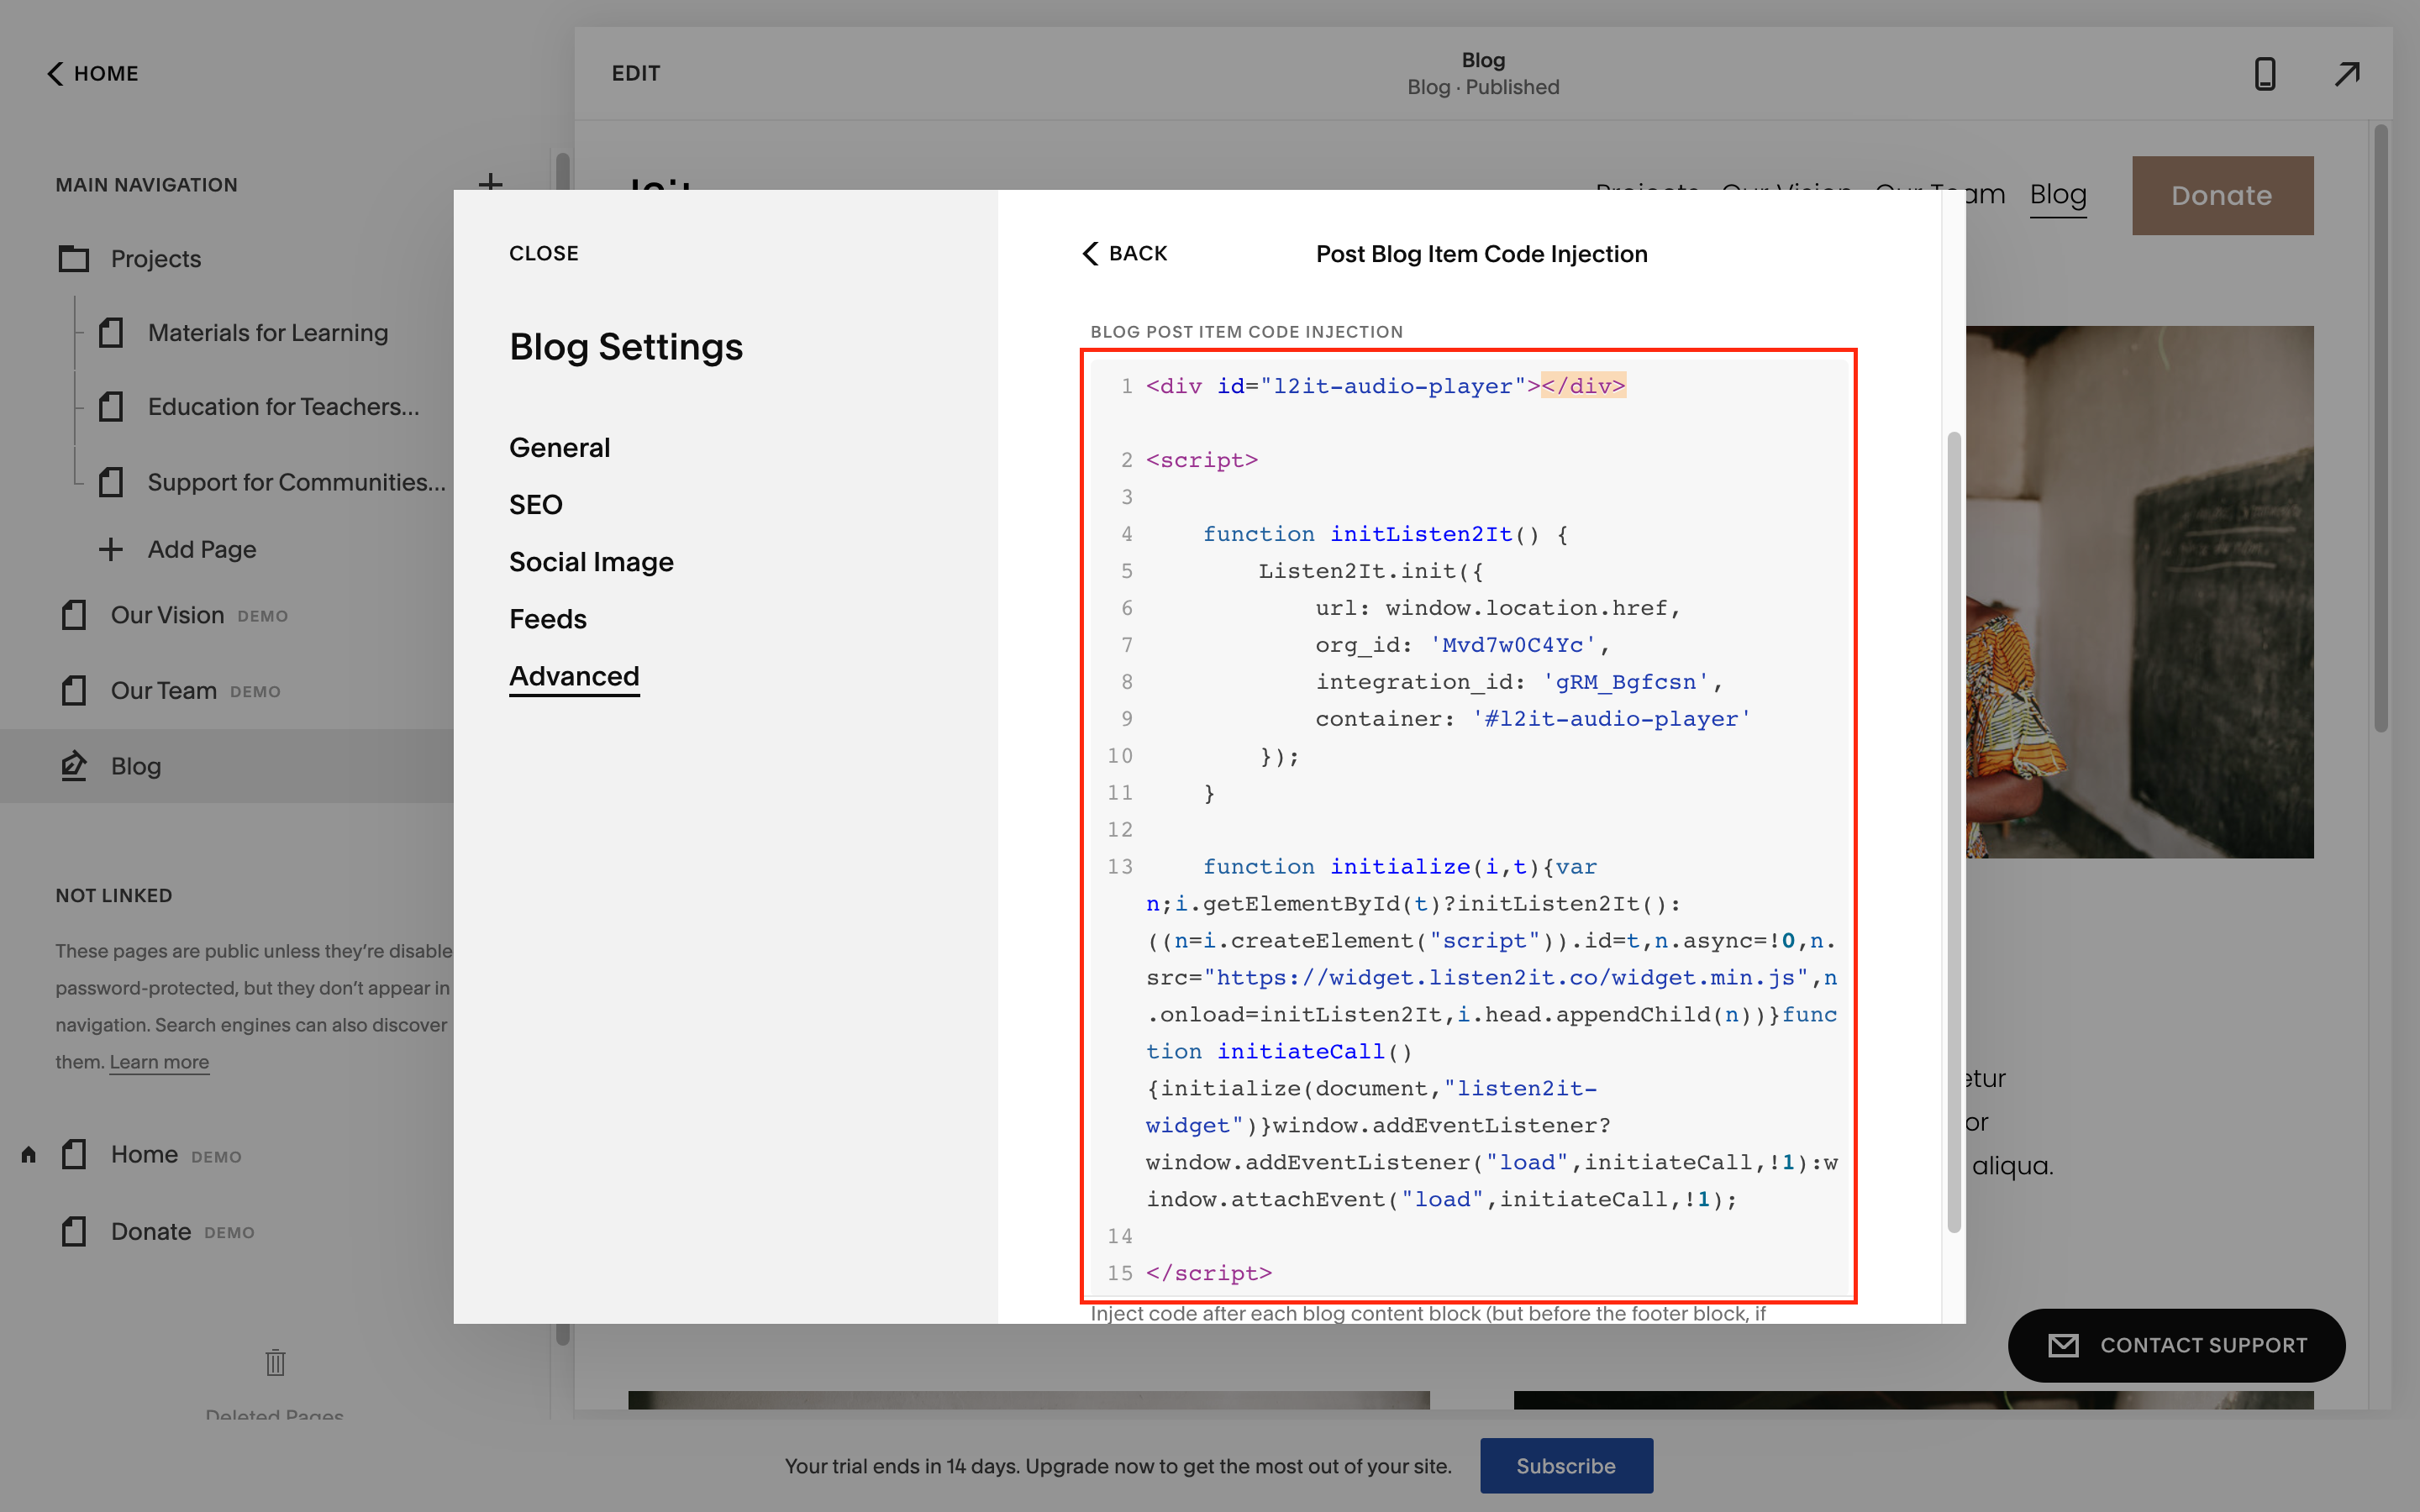The image size is (2420, 1512).
Task: Open the Learn more link
Action: (159, 1062)
